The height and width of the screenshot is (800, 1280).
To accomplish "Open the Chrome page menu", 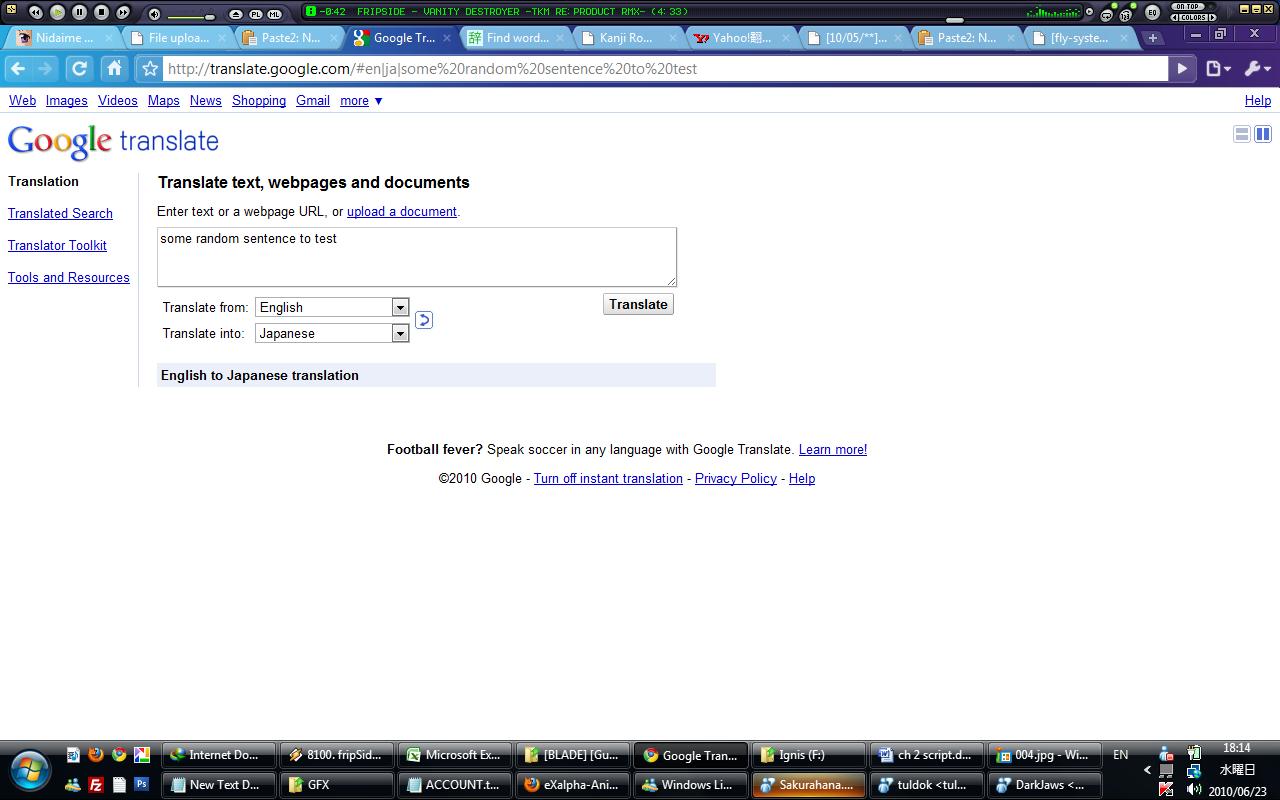I will pyautogui.click(x=1218, y=69).
